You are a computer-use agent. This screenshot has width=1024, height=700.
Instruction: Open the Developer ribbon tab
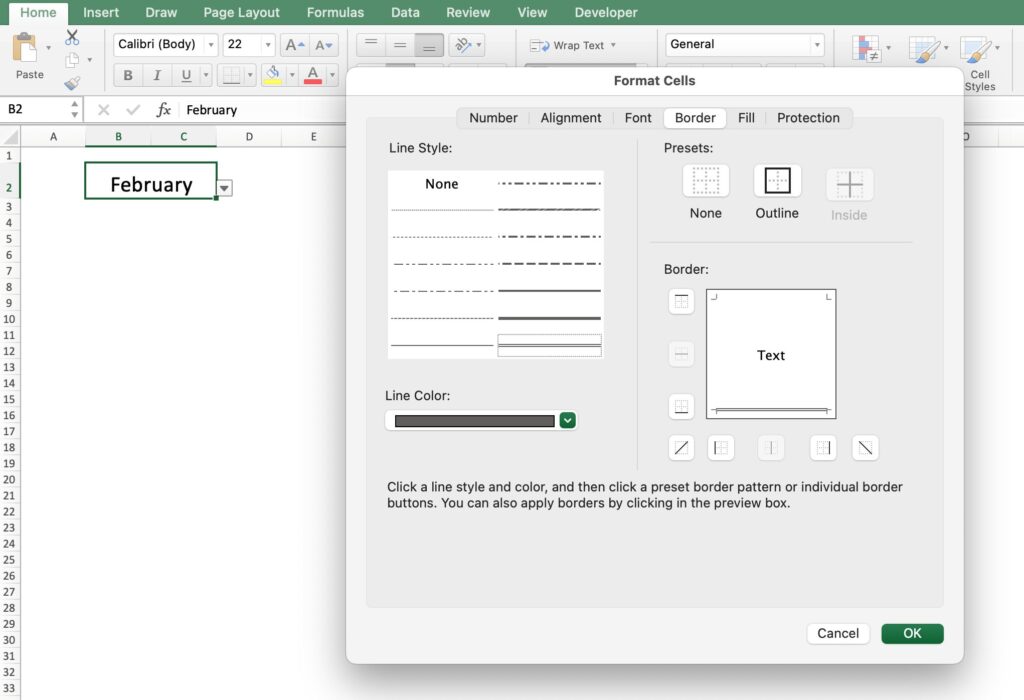coord(606,12)
